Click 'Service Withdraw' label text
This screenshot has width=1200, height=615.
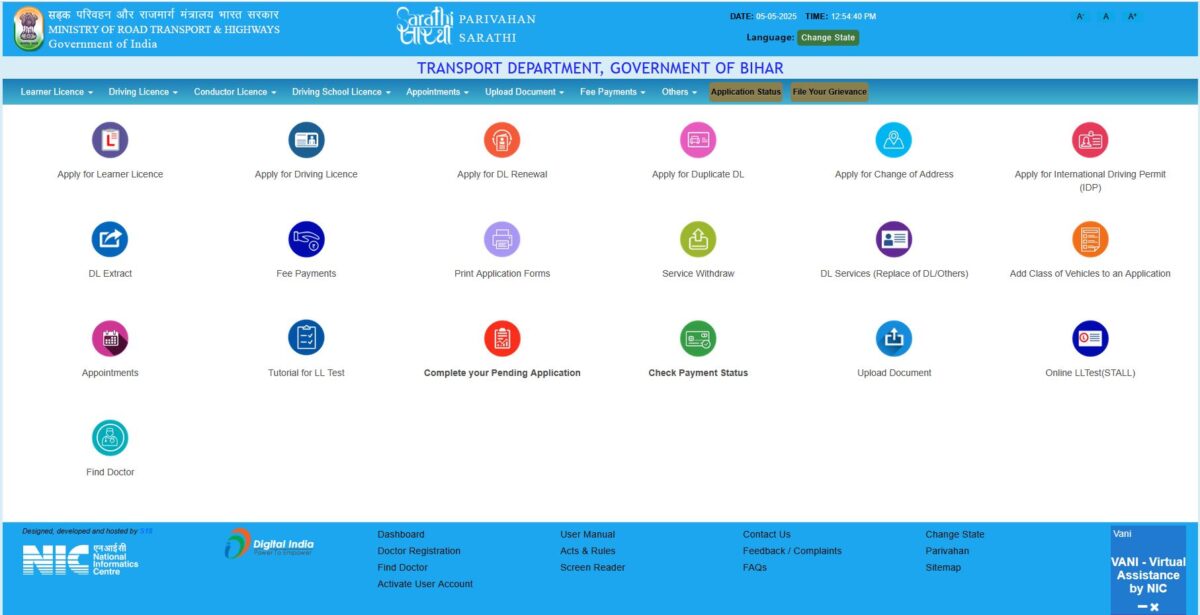tap(698, 274)
